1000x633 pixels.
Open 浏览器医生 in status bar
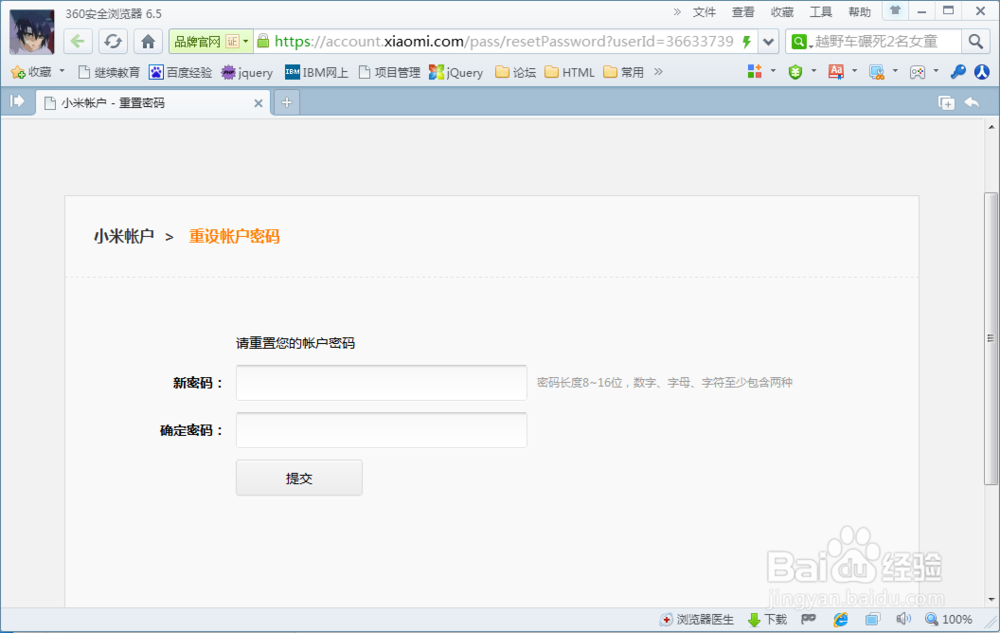[697, 620]
